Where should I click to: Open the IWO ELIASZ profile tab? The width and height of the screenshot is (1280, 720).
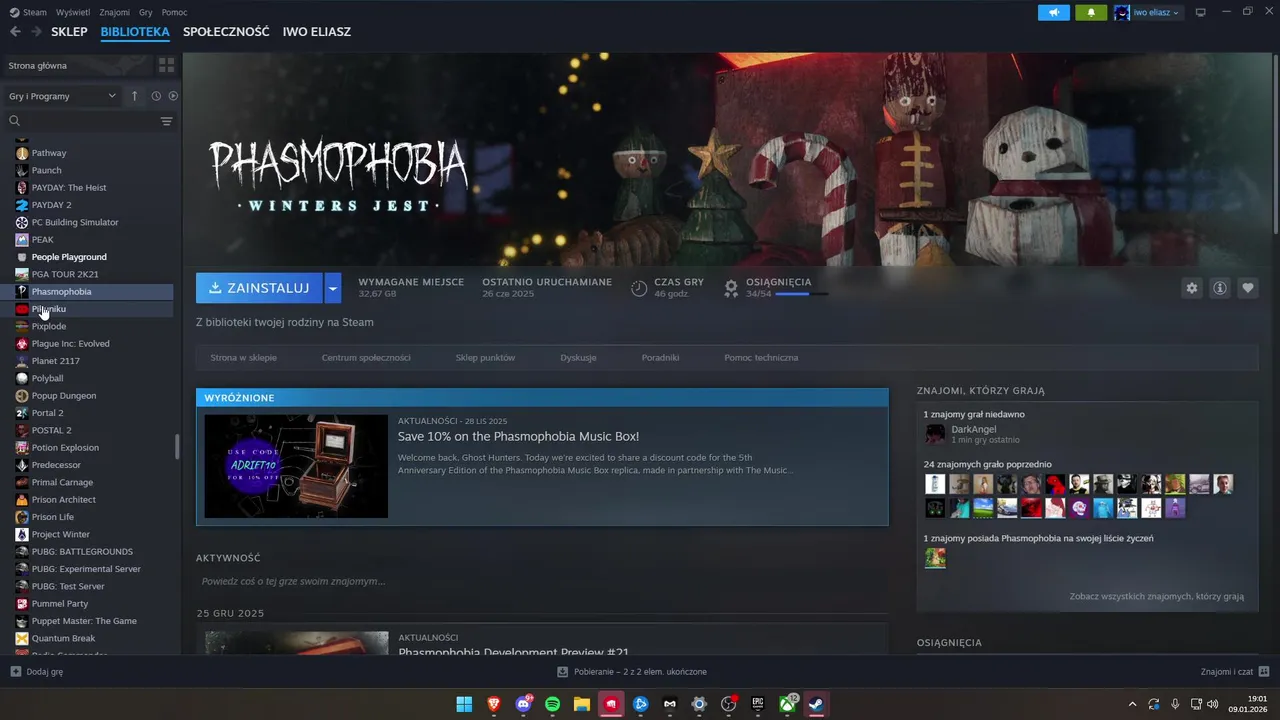(x=317, y=32)
